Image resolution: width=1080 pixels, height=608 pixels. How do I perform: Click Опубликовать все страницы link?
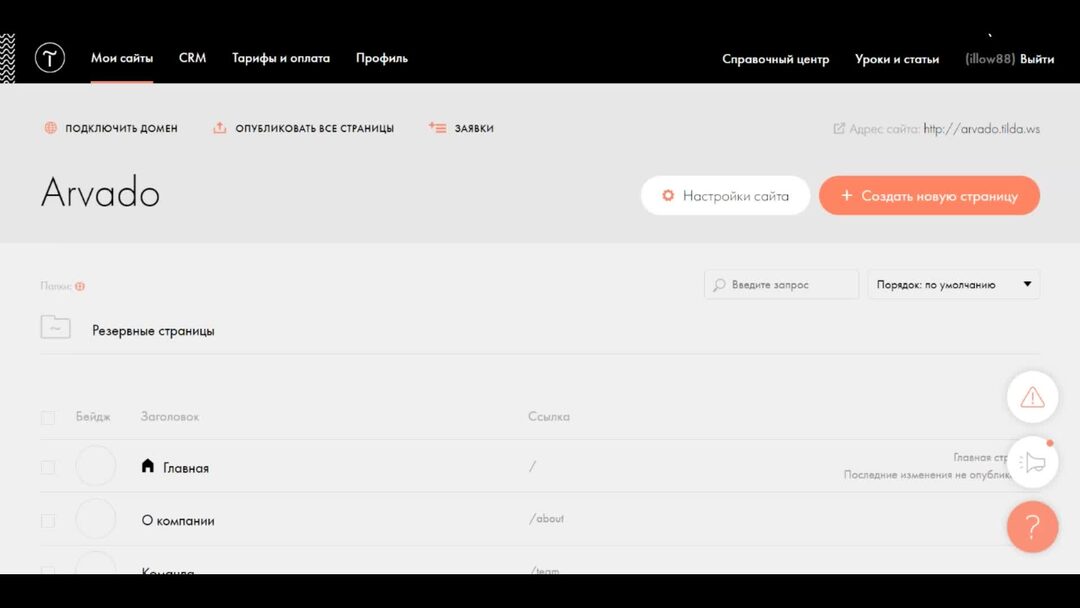pyautogui.click(x=315, y=128)
